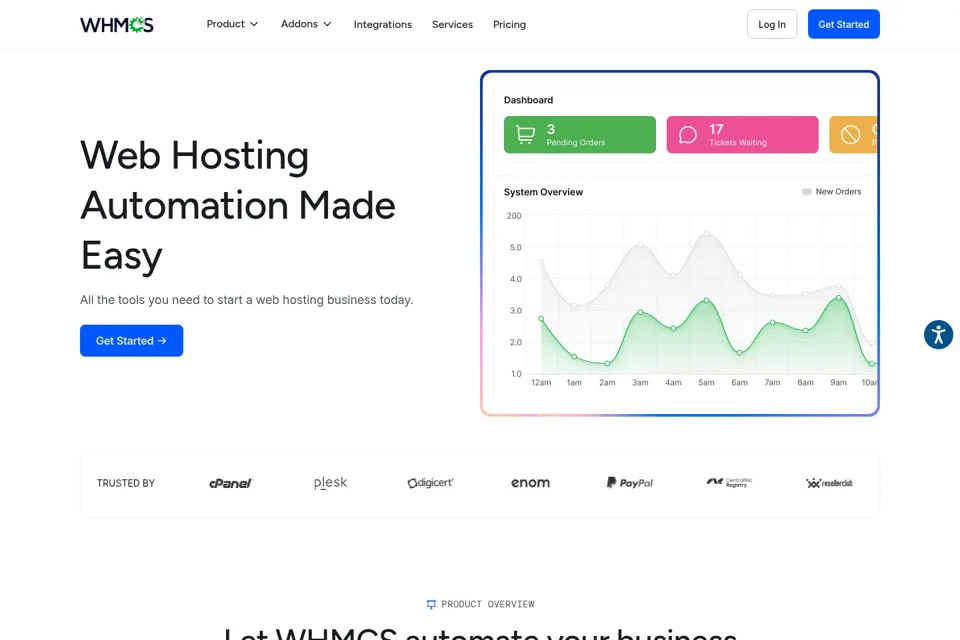This screenshot has width=960, height=640.
Task: Click the "All the tools you need" subtitle
Action: click(247, 300)
